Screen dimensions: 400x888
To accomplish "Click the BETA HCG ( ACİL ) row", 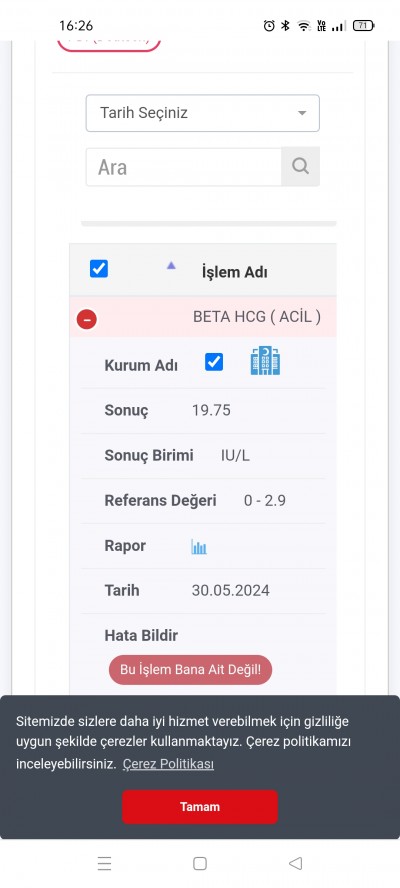I will click(203, 317).
